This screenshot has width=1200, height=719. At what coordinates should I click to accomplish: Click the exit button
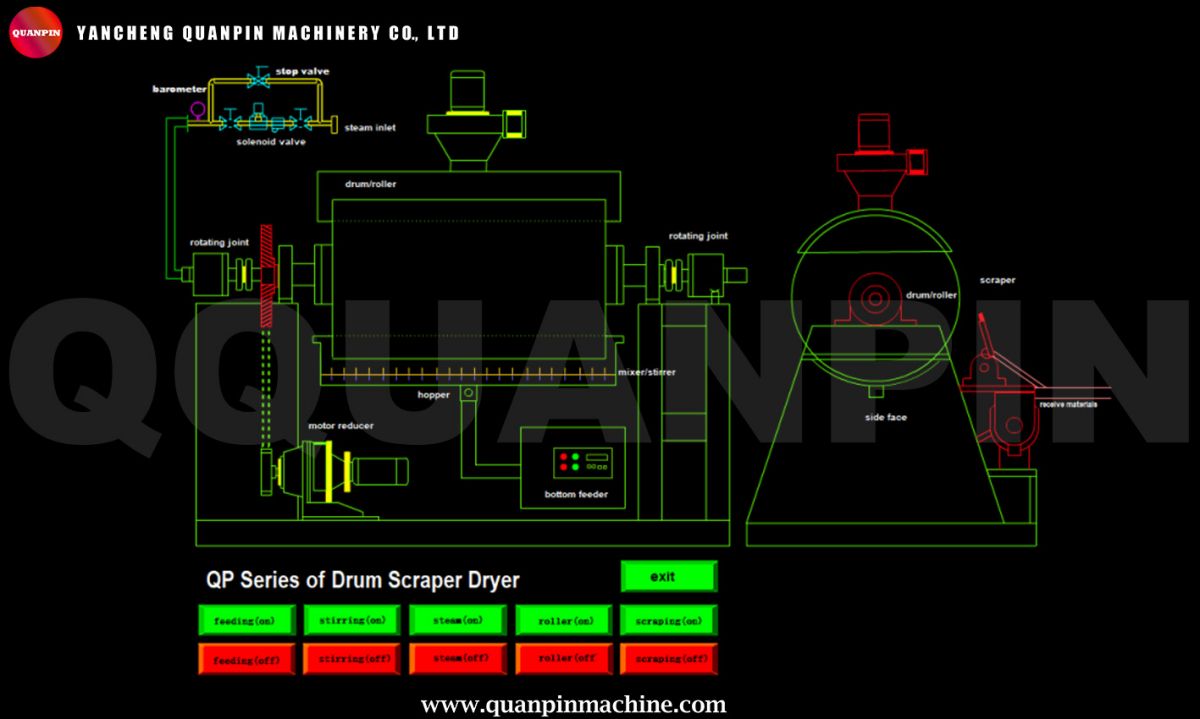[669, 576]
